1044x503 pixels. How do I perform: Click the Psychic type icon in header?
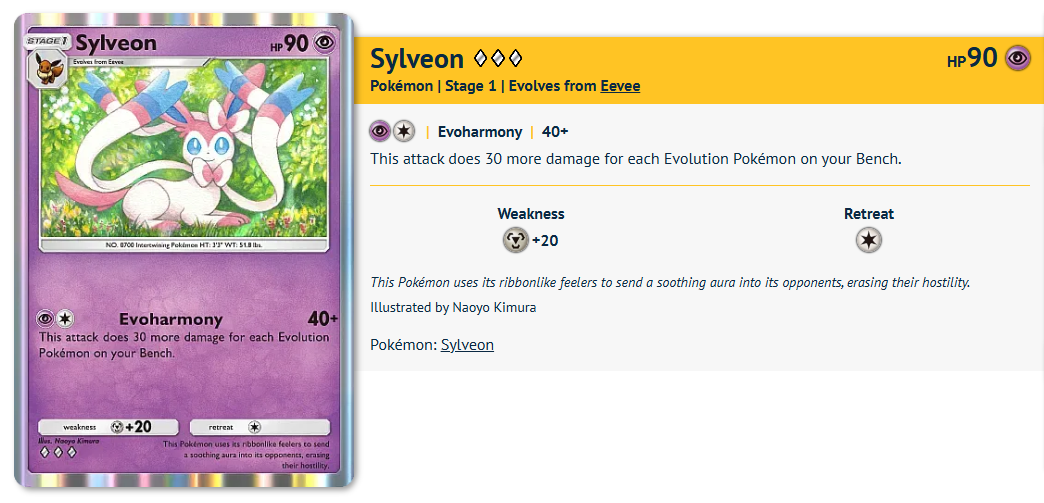(1017, 58)
